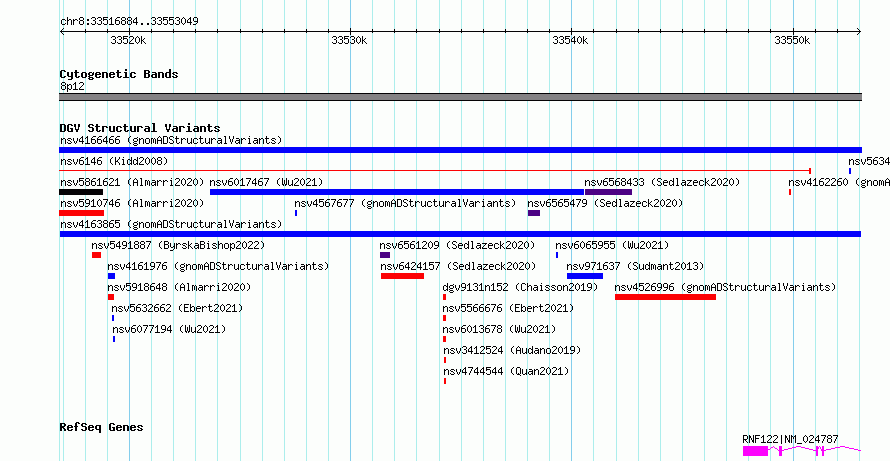Click the 33550k ruler tick label
The image size is (890, 461).
tap(792, 40)
